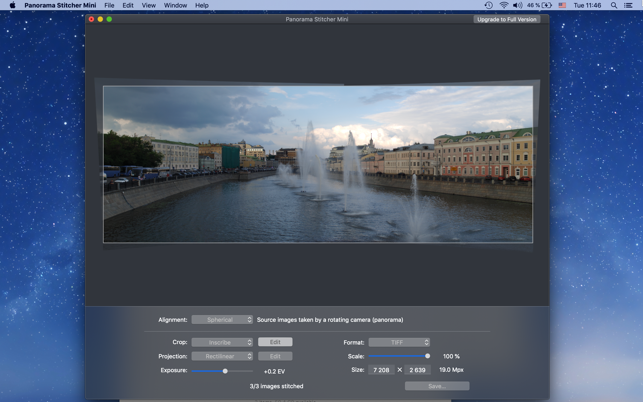
Task: Click the '3/3 images stitched' status text
Action: pyautogui.click(x=276, y=386)
